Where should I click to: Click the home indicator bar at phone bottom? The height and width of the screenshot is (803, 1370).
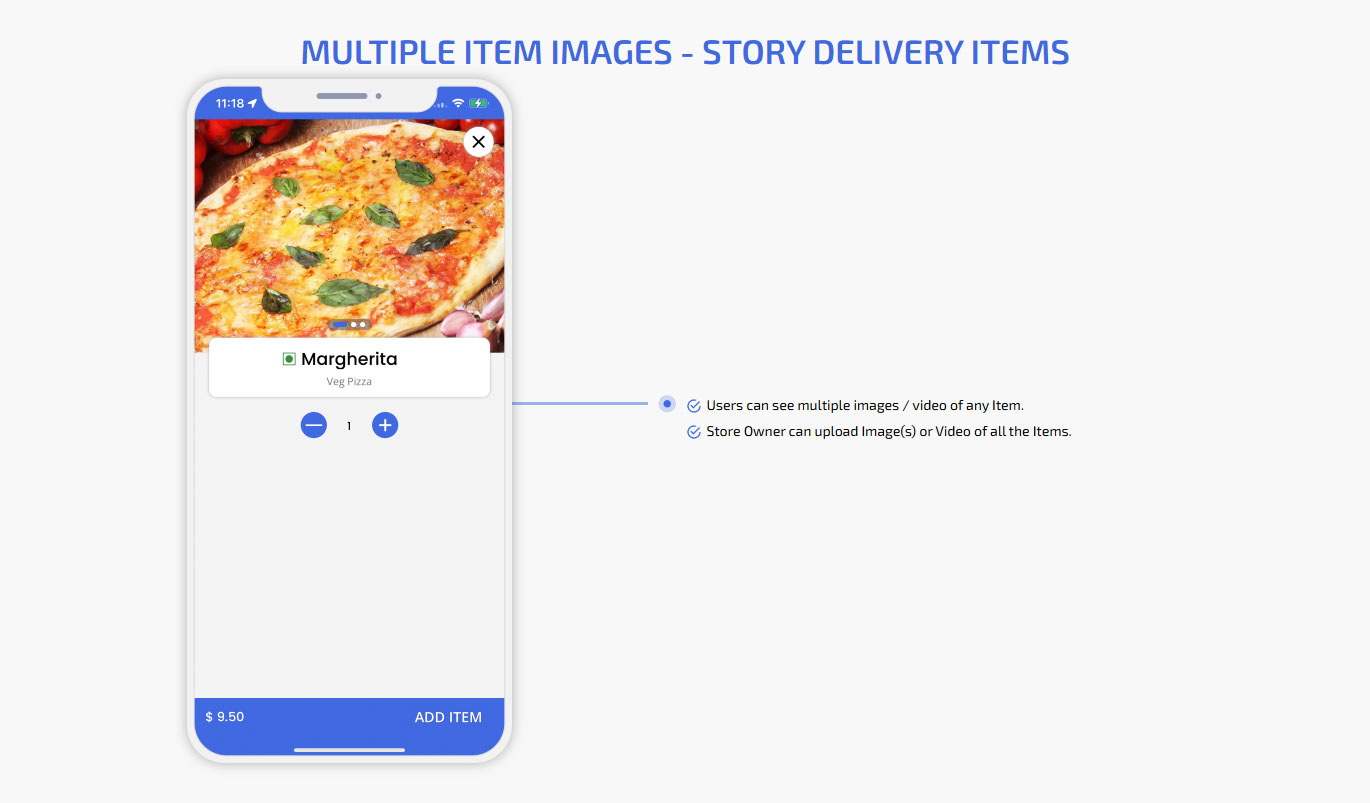349,749
